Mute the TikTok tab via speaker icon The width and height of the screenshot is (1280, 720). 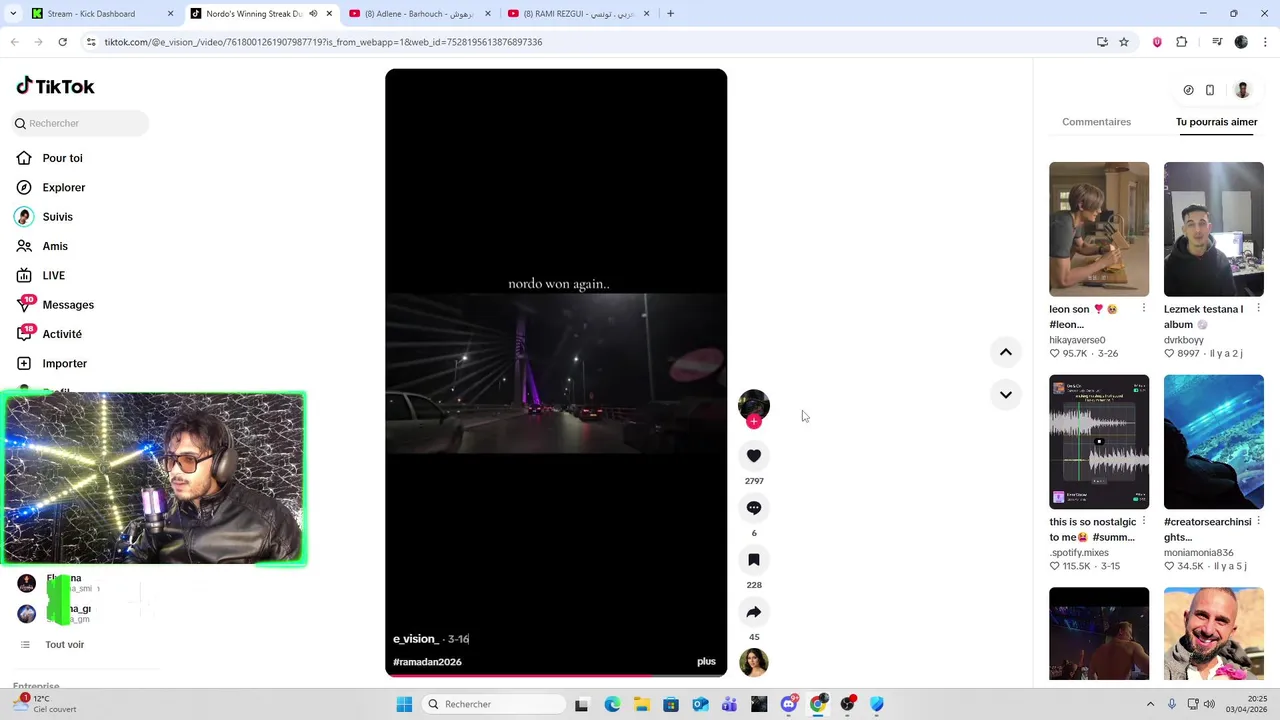point(313,14)
